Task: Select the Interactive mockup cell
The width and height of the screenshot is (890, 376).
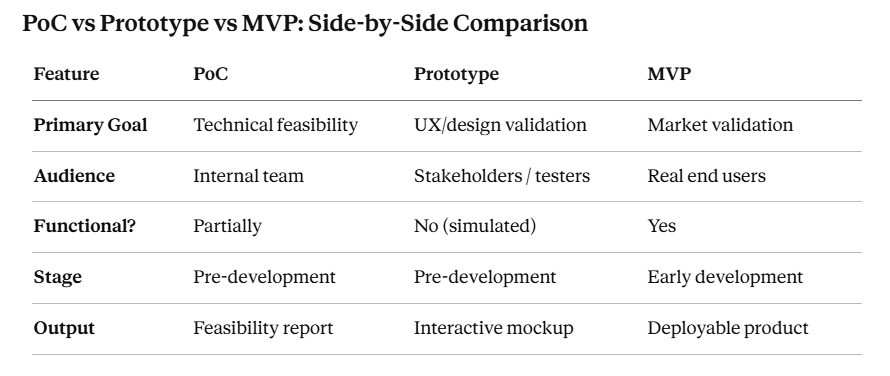Action: 494,328
